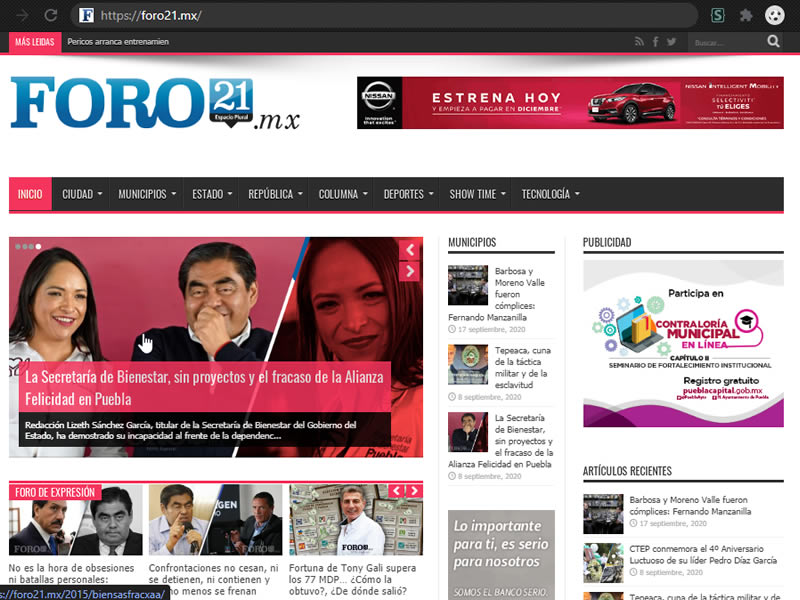Viewport: 800px width, 600px height.
Task: Expand the TECNOLOGÍA dropdown menu
Action: 551,194
